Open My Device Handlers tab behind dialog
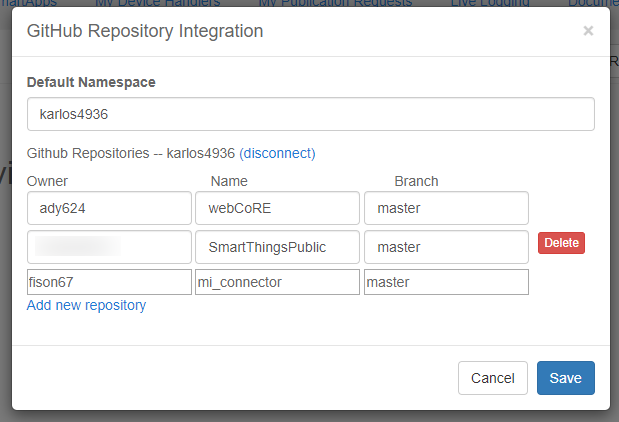Viewport: 619px width, 422px height. point(158,3)
